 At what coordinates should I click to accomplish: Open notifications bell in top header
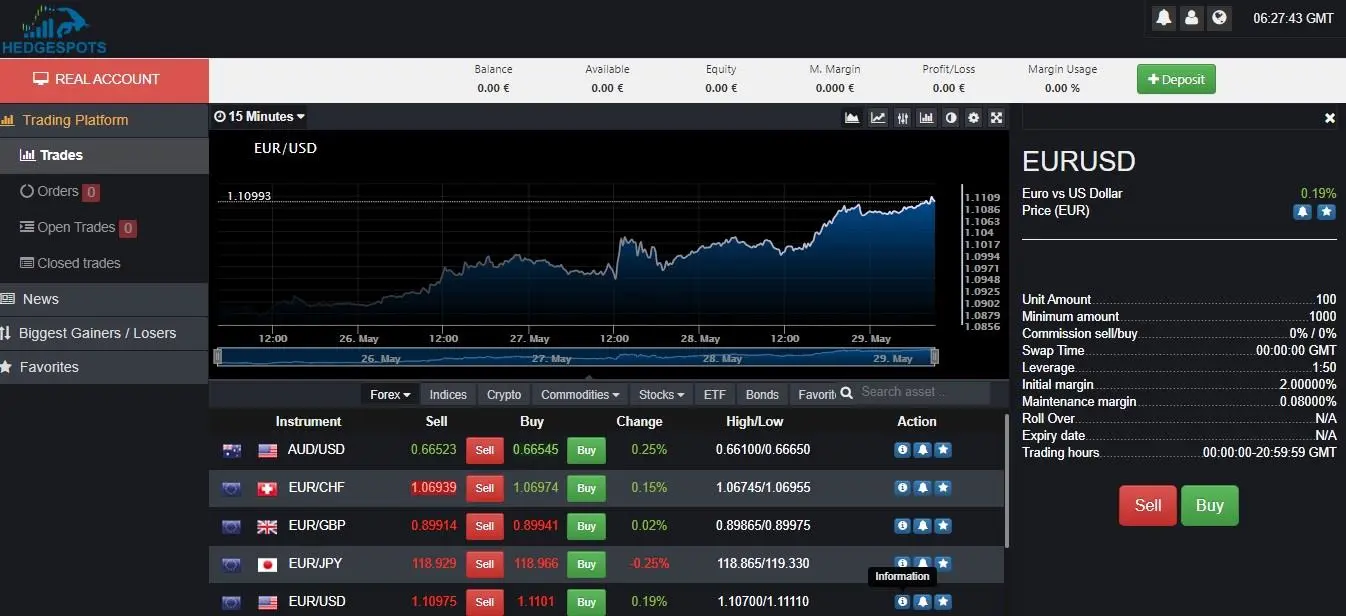coord(1163,17)
